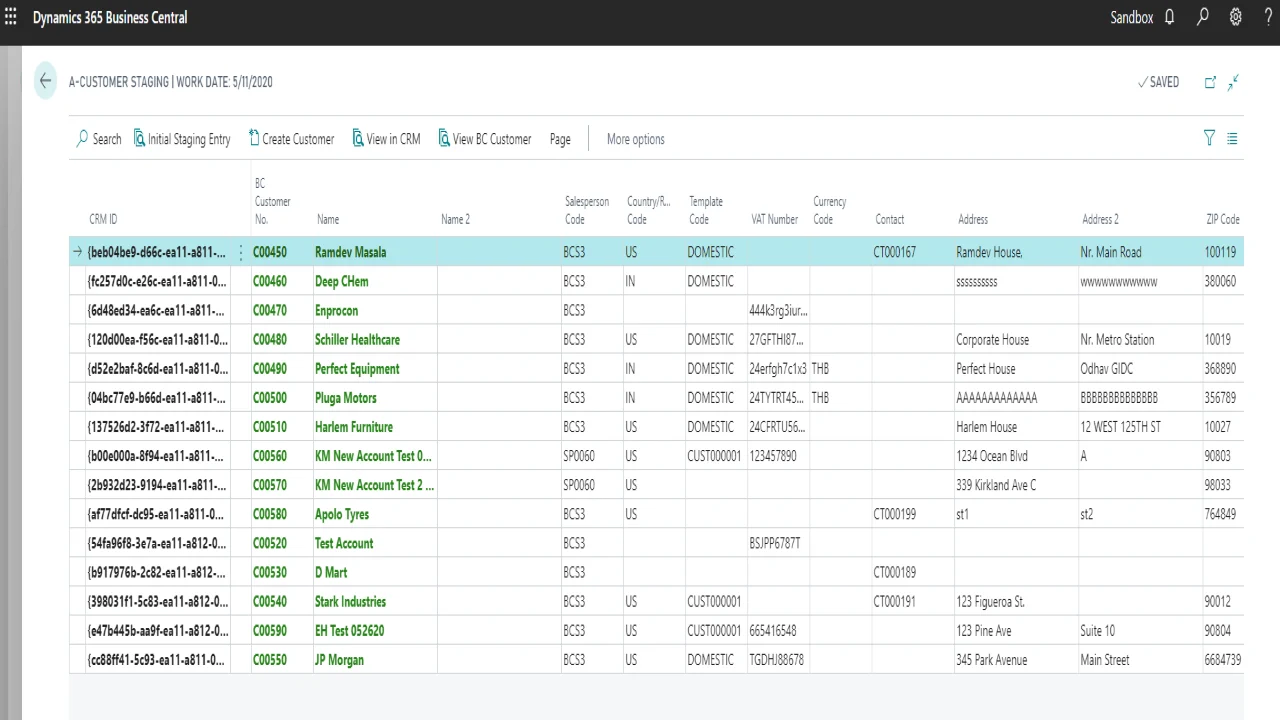The height and width of the screenshot is (720, 1280).
Task: Open the settings gear icon
Action: [1236, 17]
